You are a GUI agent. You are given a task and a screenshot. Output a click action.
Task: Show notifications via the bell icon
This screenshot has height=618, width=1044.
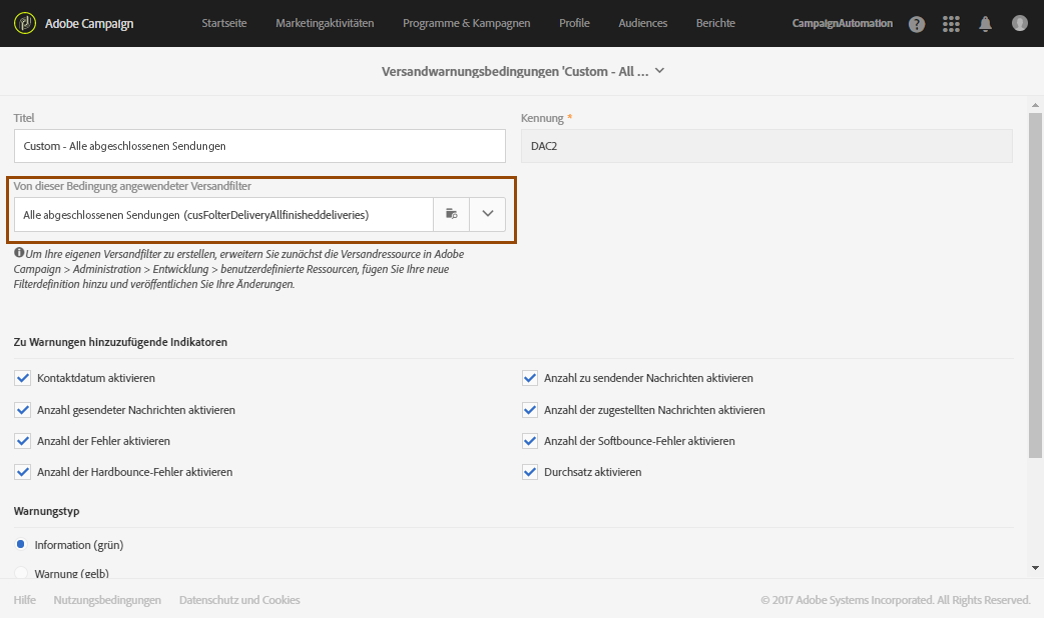click(x=985, y=24)
